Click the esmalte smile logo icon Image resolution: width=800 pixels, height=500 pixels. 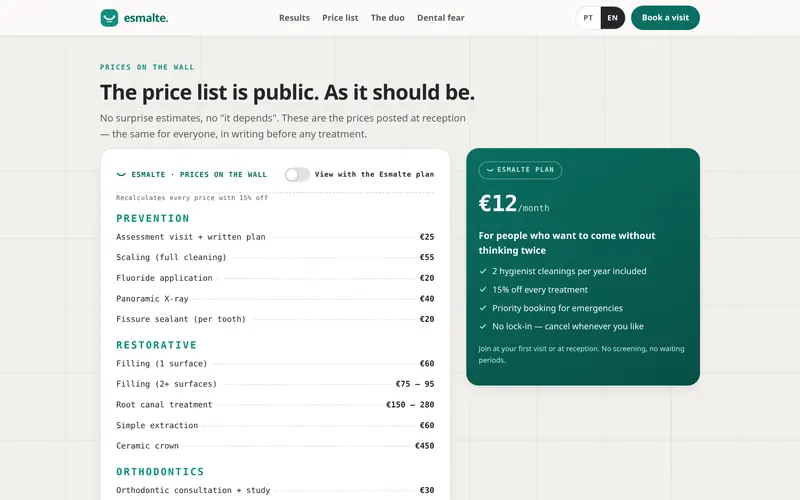coord(109,18)
